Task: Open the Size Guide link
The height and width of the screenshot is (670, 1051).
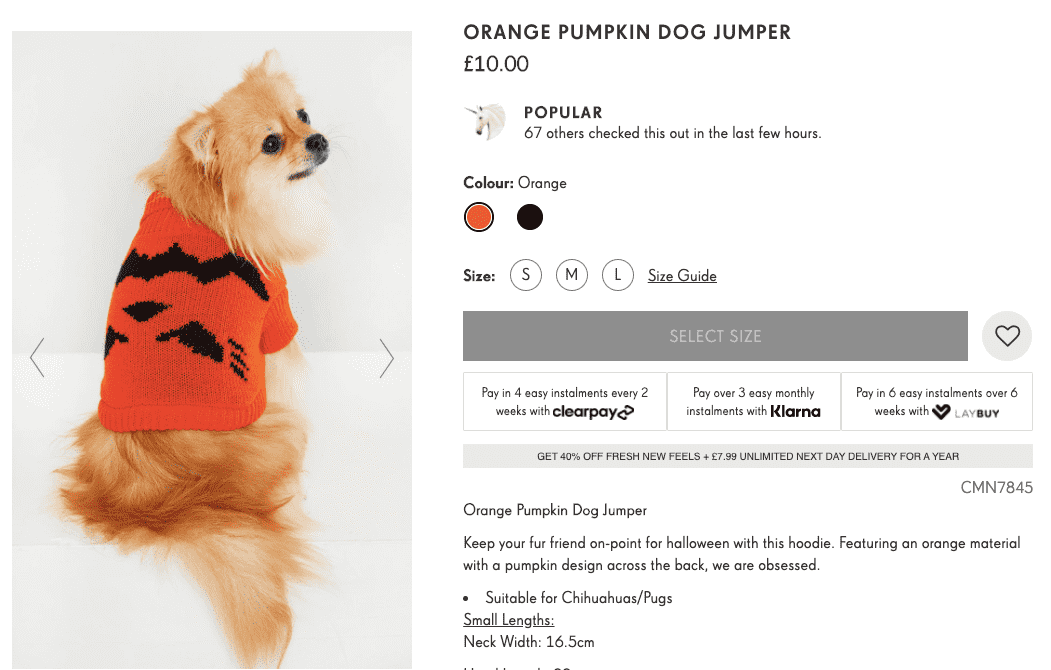Action: 682,276
